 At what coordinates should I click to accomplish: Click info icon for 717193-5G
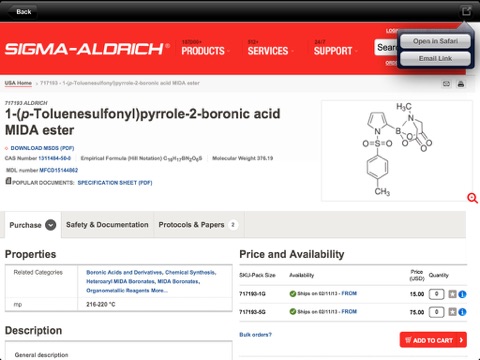462,312
